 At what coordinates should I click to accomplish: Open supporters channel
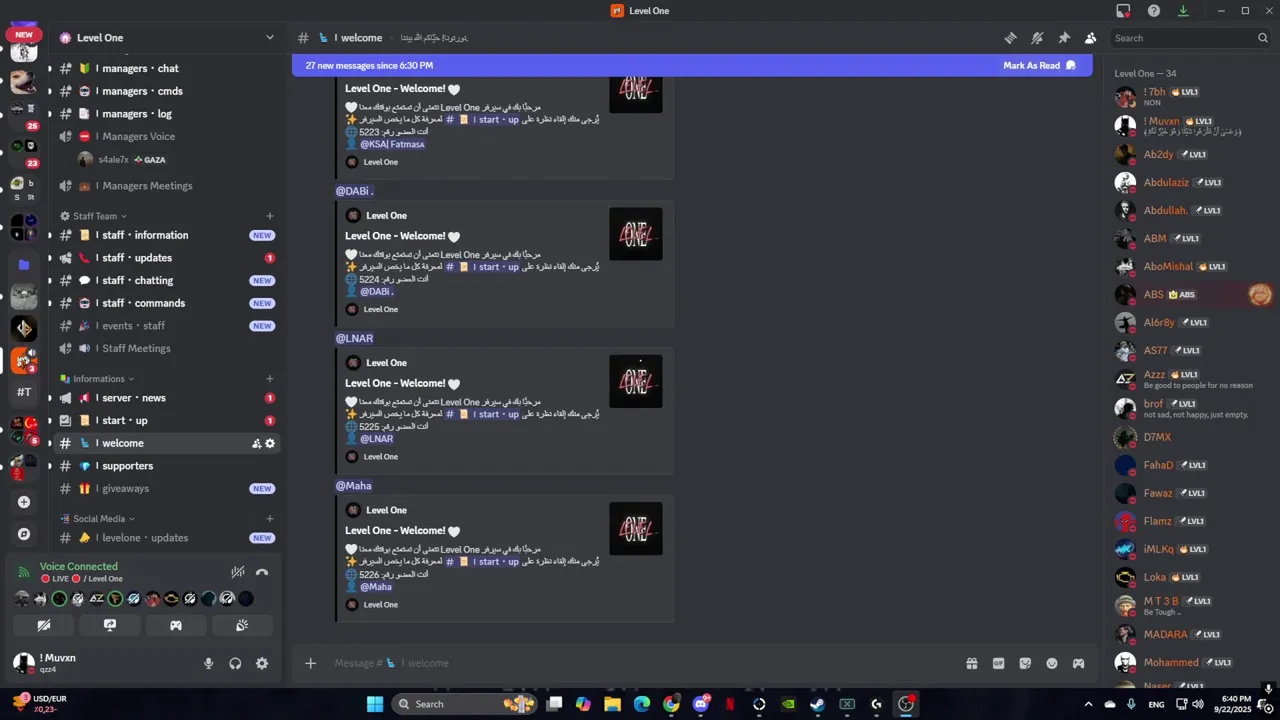[x=166, y=466]
